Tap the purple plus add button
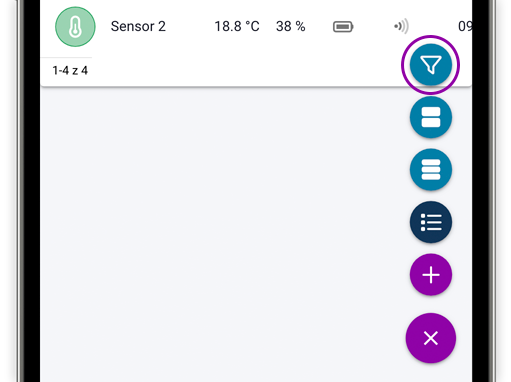The width and height of the screenshot is (511, 382). tap(431, 275)
